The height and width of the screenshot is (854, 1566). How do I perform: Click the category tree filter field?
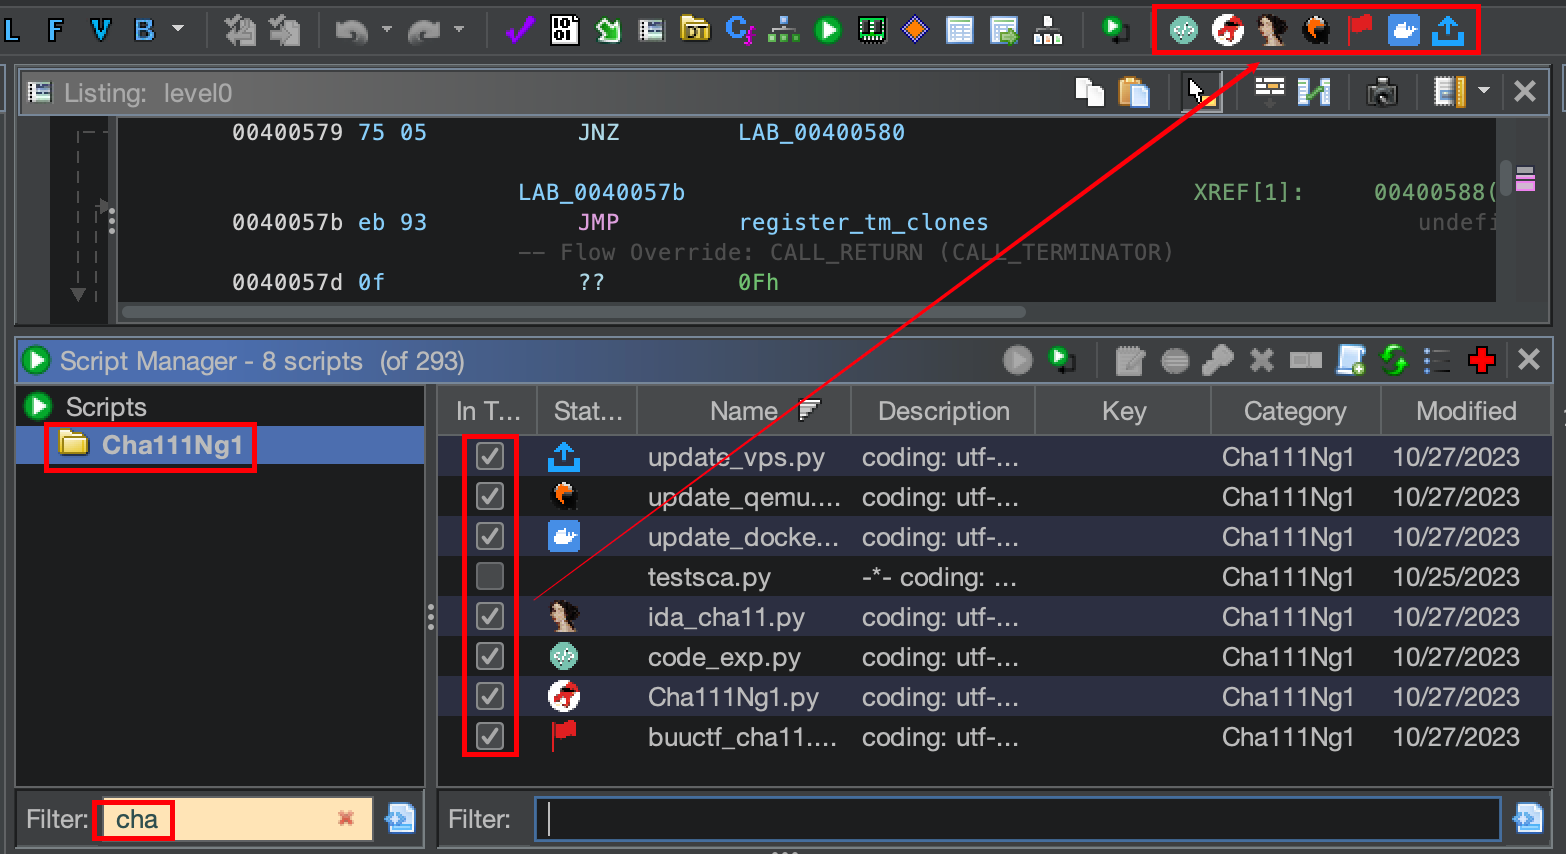pos(236,818)
